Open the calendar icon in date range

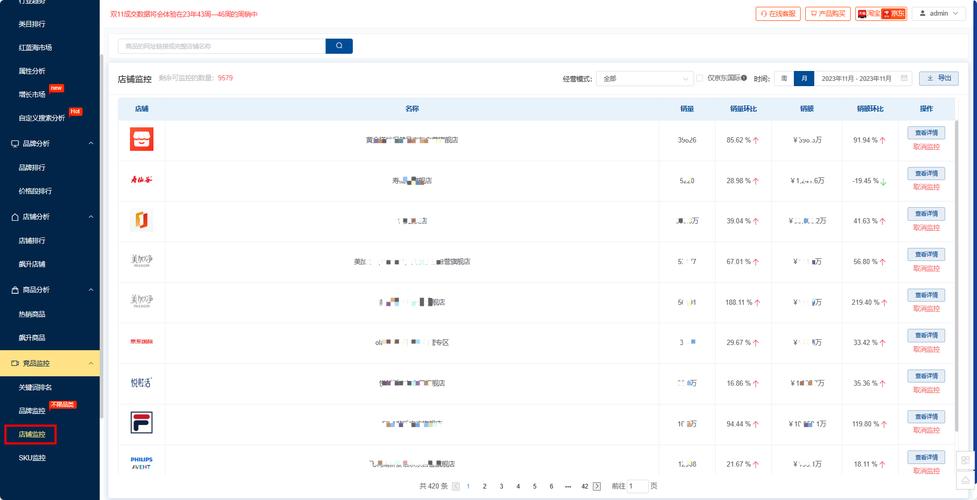pos(904,78)
